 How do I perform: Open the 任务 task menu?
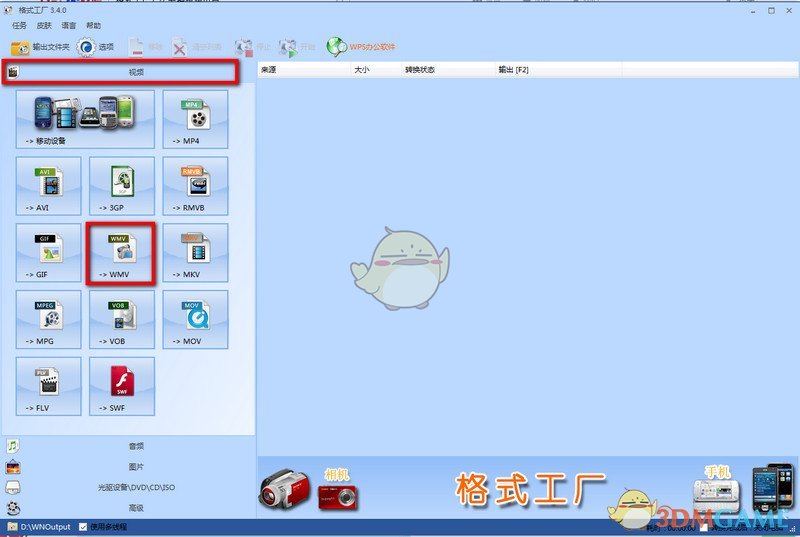tap(19, 25)
